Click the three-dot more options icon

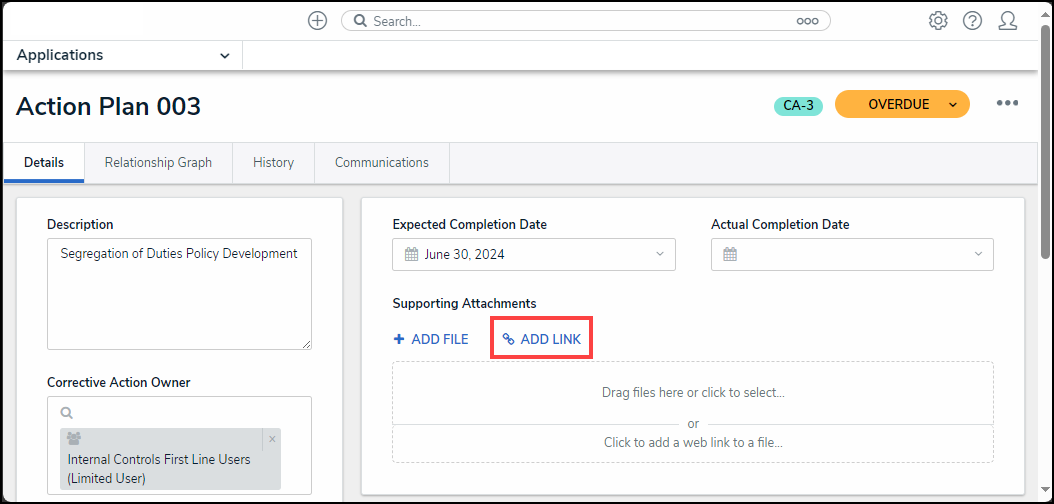pyautogui.click(x=1007, y=104)
